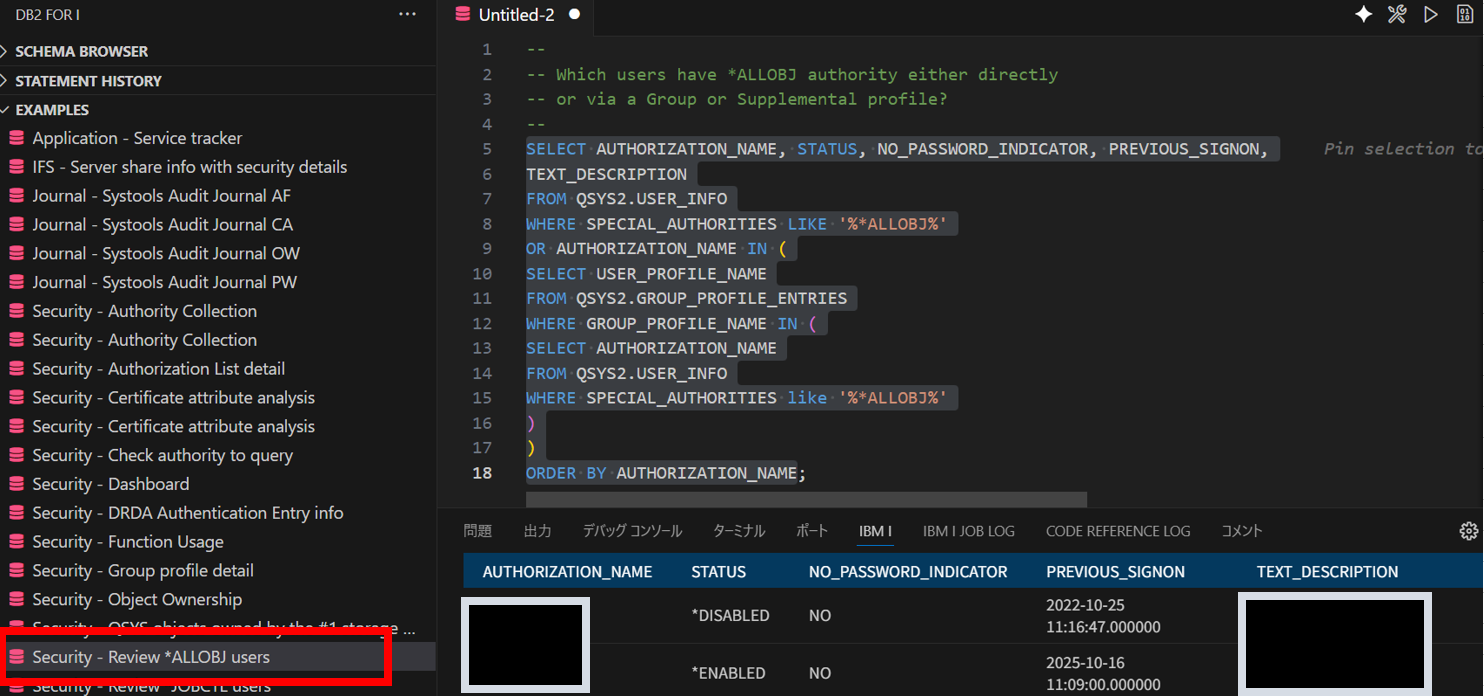1484x696 pixels.
Task: Open the デバッグ コンソール tab
Action: click(x=632, y=531)
